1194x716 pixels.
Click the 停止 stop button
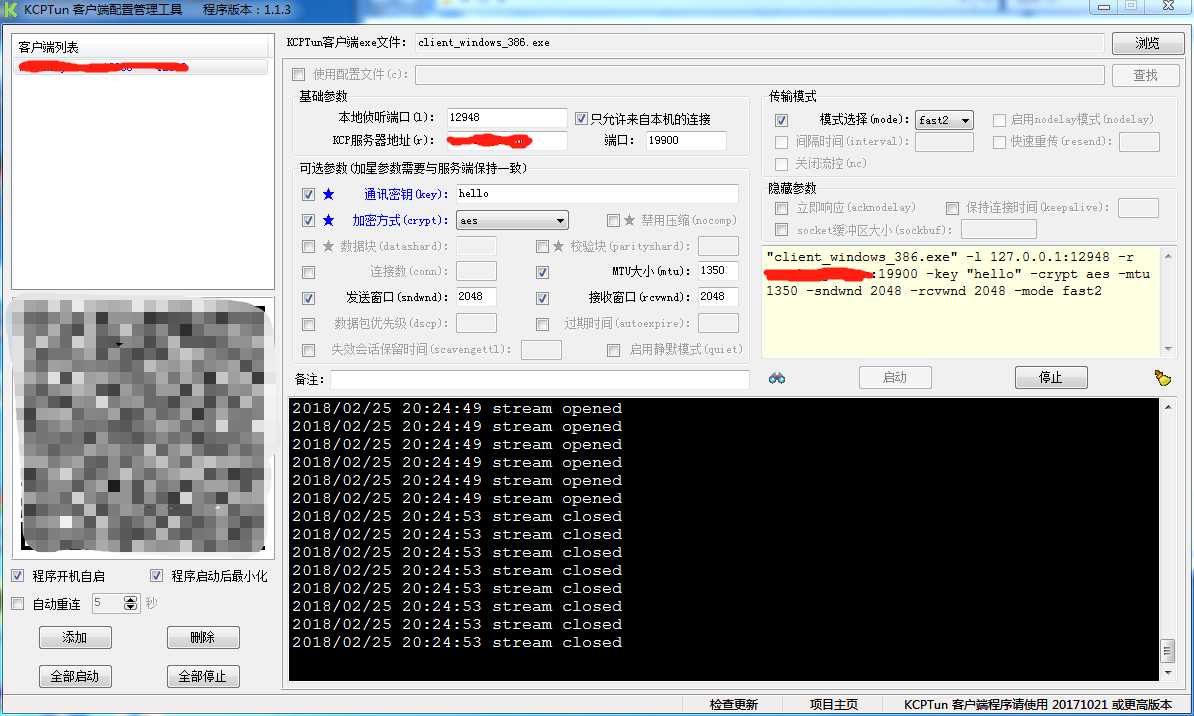tap(1051, 377)
